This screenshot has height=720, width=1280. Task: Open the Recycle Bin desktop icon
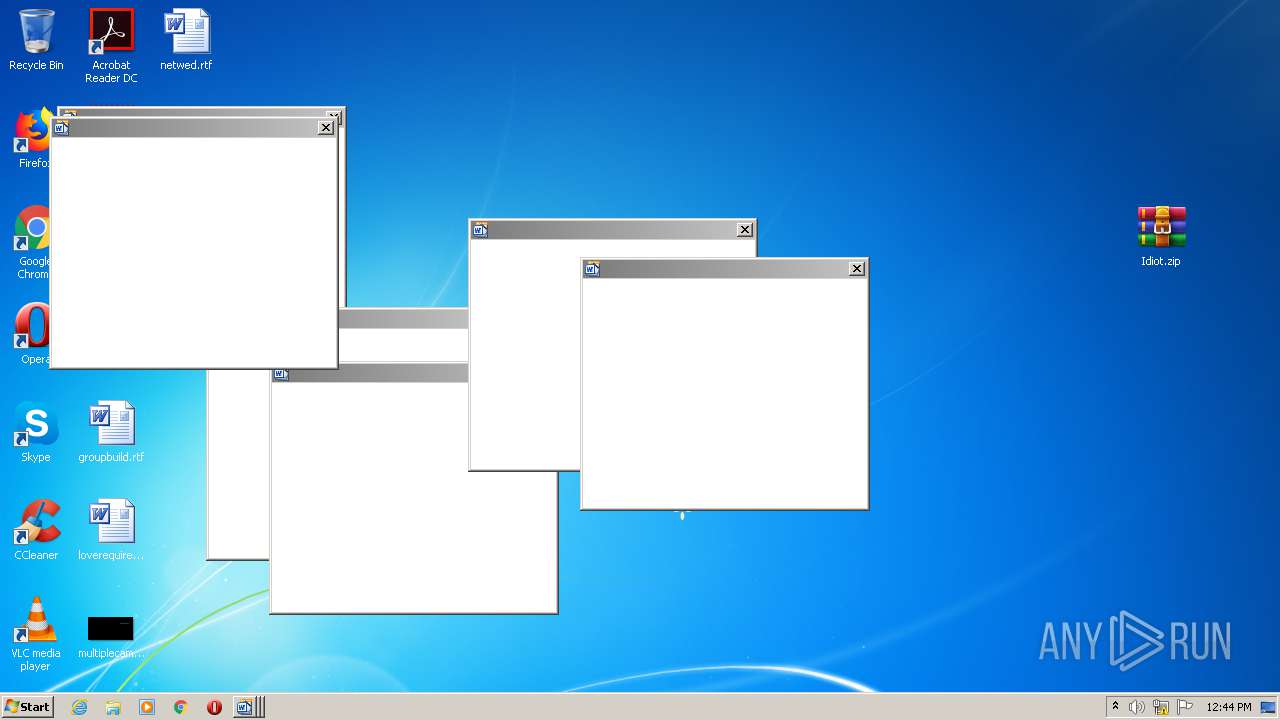click(36, 40)
